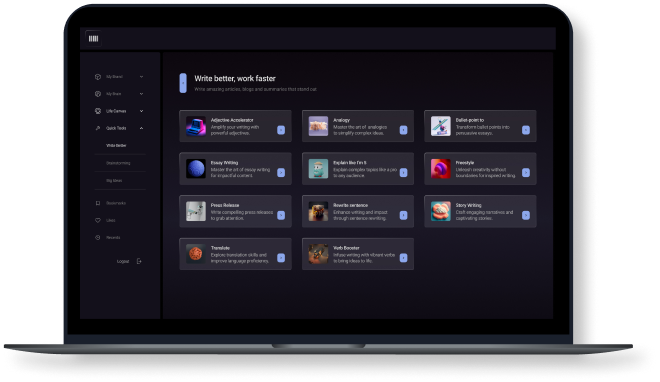Click the Essay Writing blue sphere thumbnail
The height and width of the screenshot is (382, 660).
[x=196, y=169]
